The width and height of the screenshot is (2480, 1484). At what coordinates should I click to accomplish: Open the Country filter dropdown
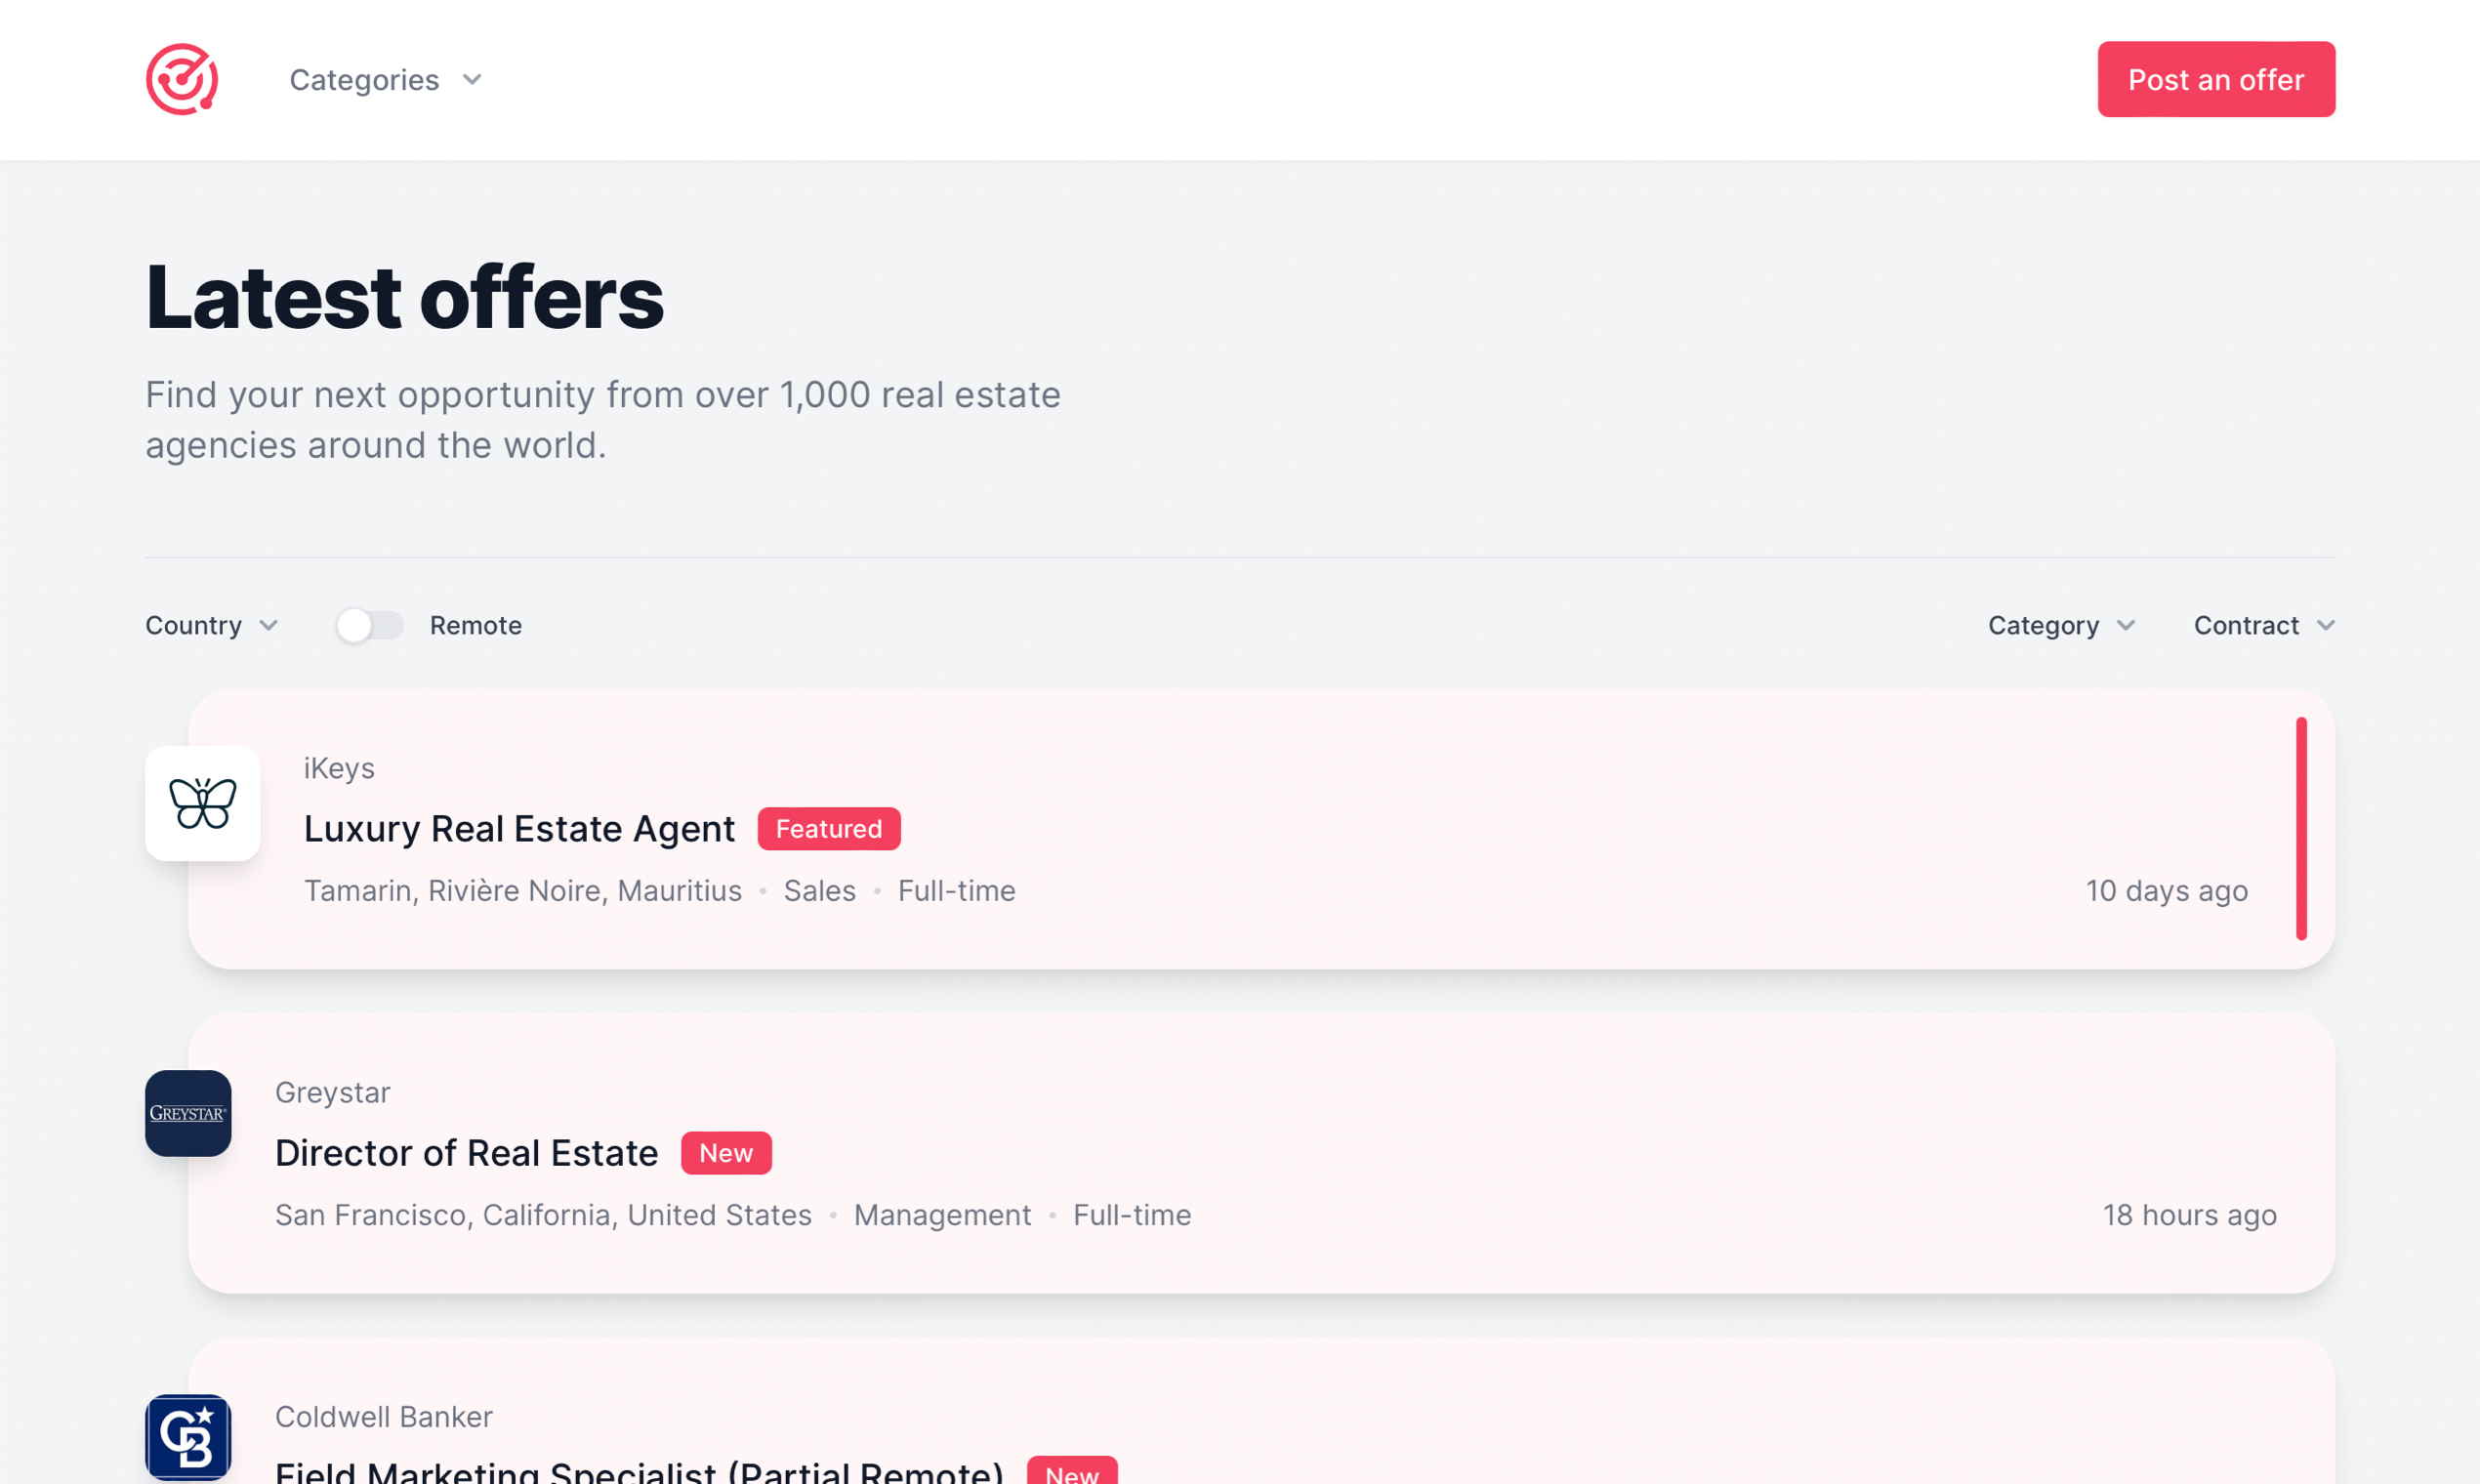(x=212, y=624)
